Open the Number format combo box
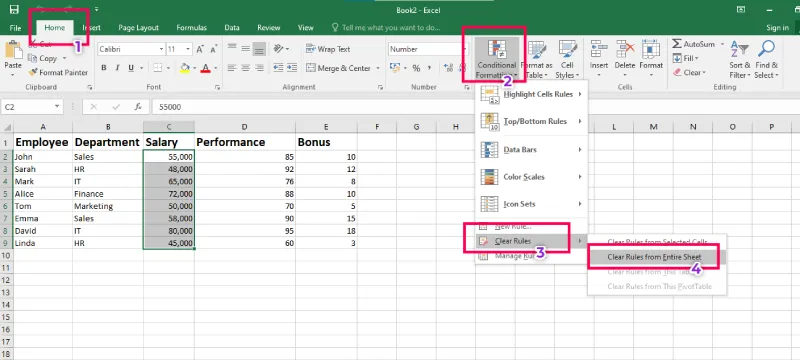This screenshot has height=360, width=800. point(428,49)
